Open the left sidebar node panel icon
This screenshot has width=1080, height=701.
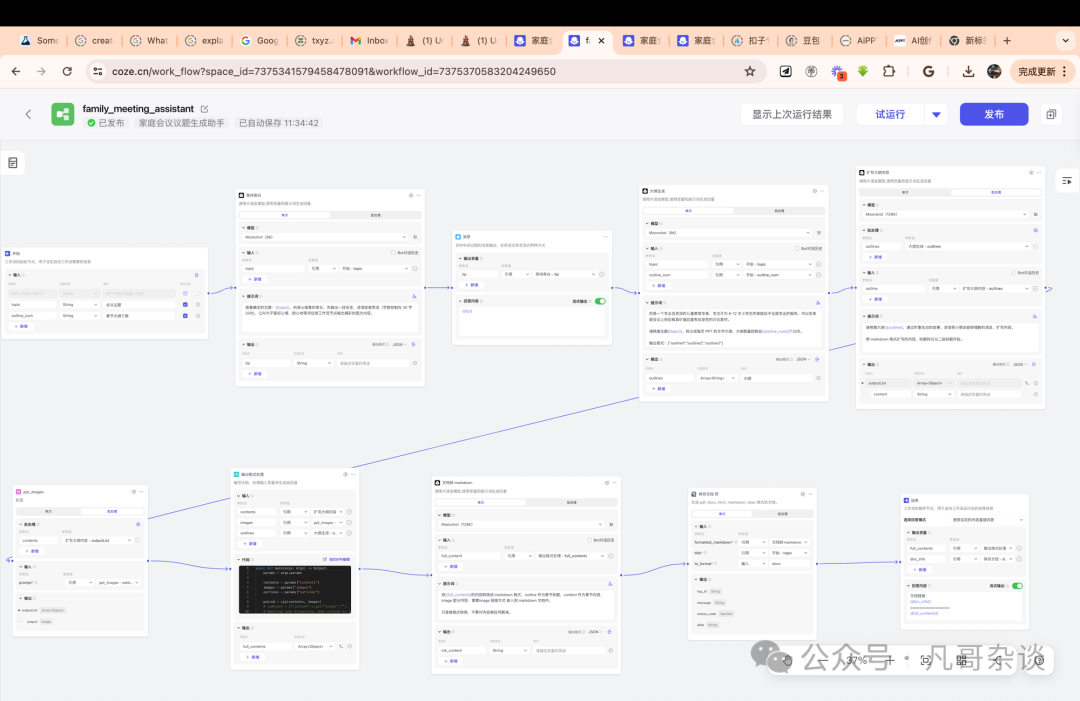pyautogui.click(x=12, y=163)
